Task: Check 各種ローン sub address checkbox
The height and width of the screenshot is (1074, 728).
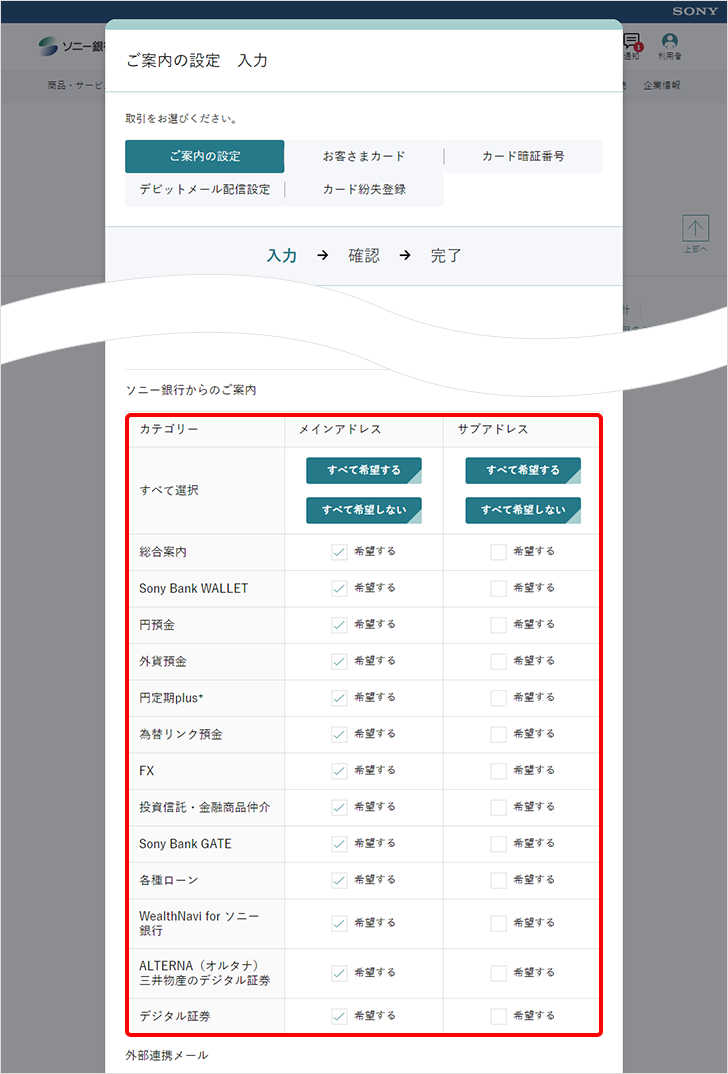Action: pyautogui.click(x=499, y=880)
